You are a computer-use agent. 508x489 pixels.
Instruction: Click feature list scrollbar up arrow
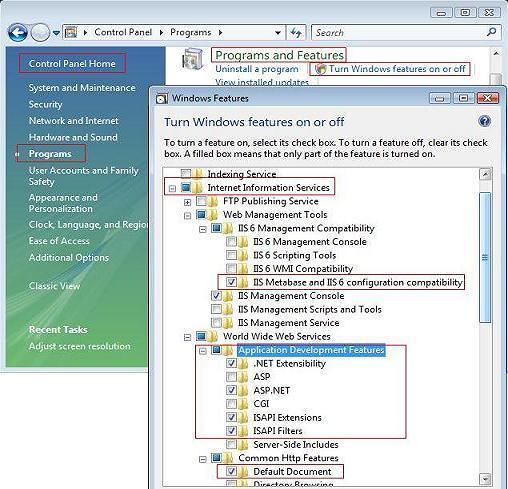tap(485, 174)
